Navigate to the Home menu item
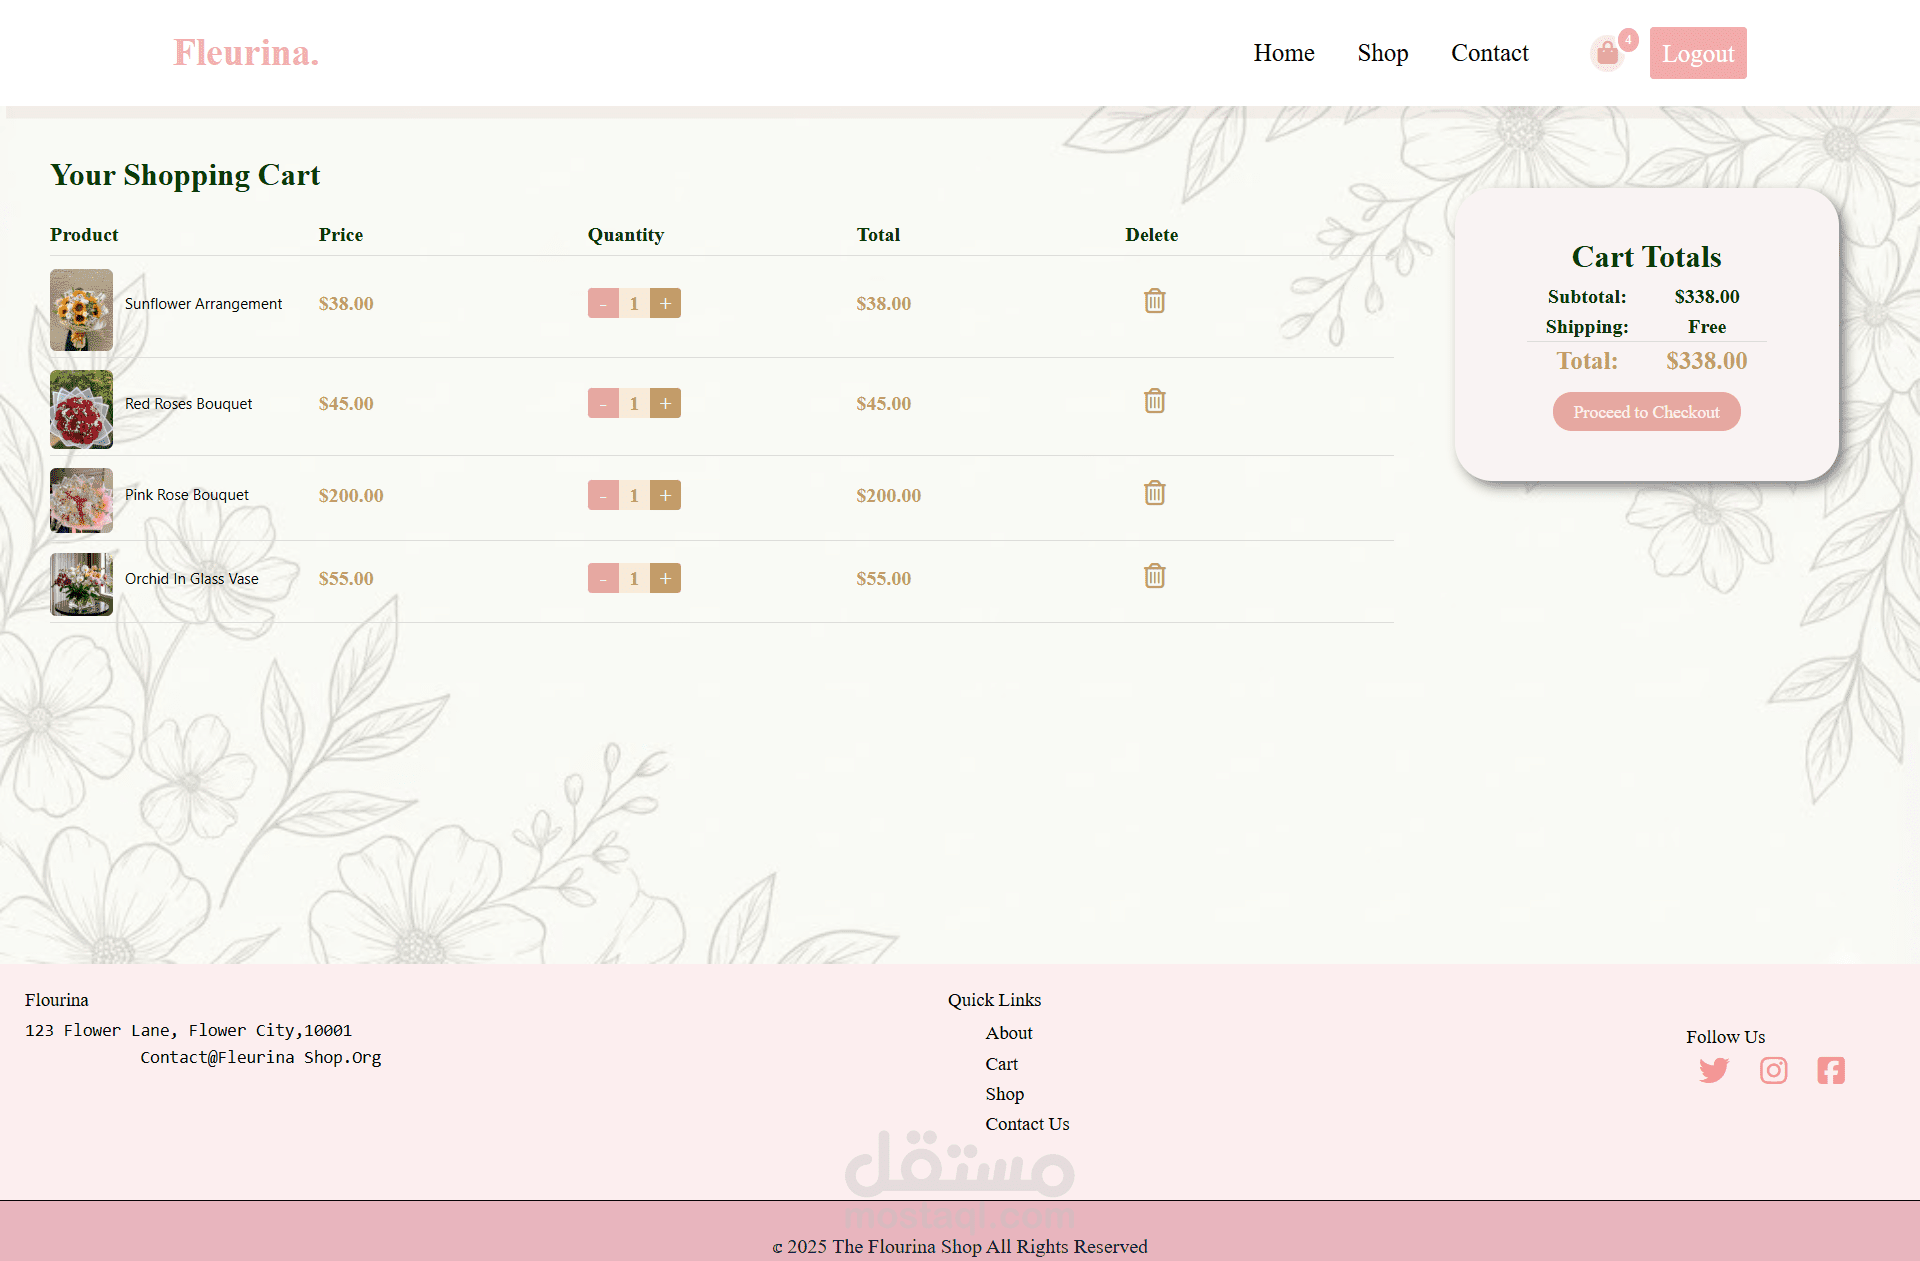The height and width of the screenshot is (1261, 1920). click(1284, 53)
